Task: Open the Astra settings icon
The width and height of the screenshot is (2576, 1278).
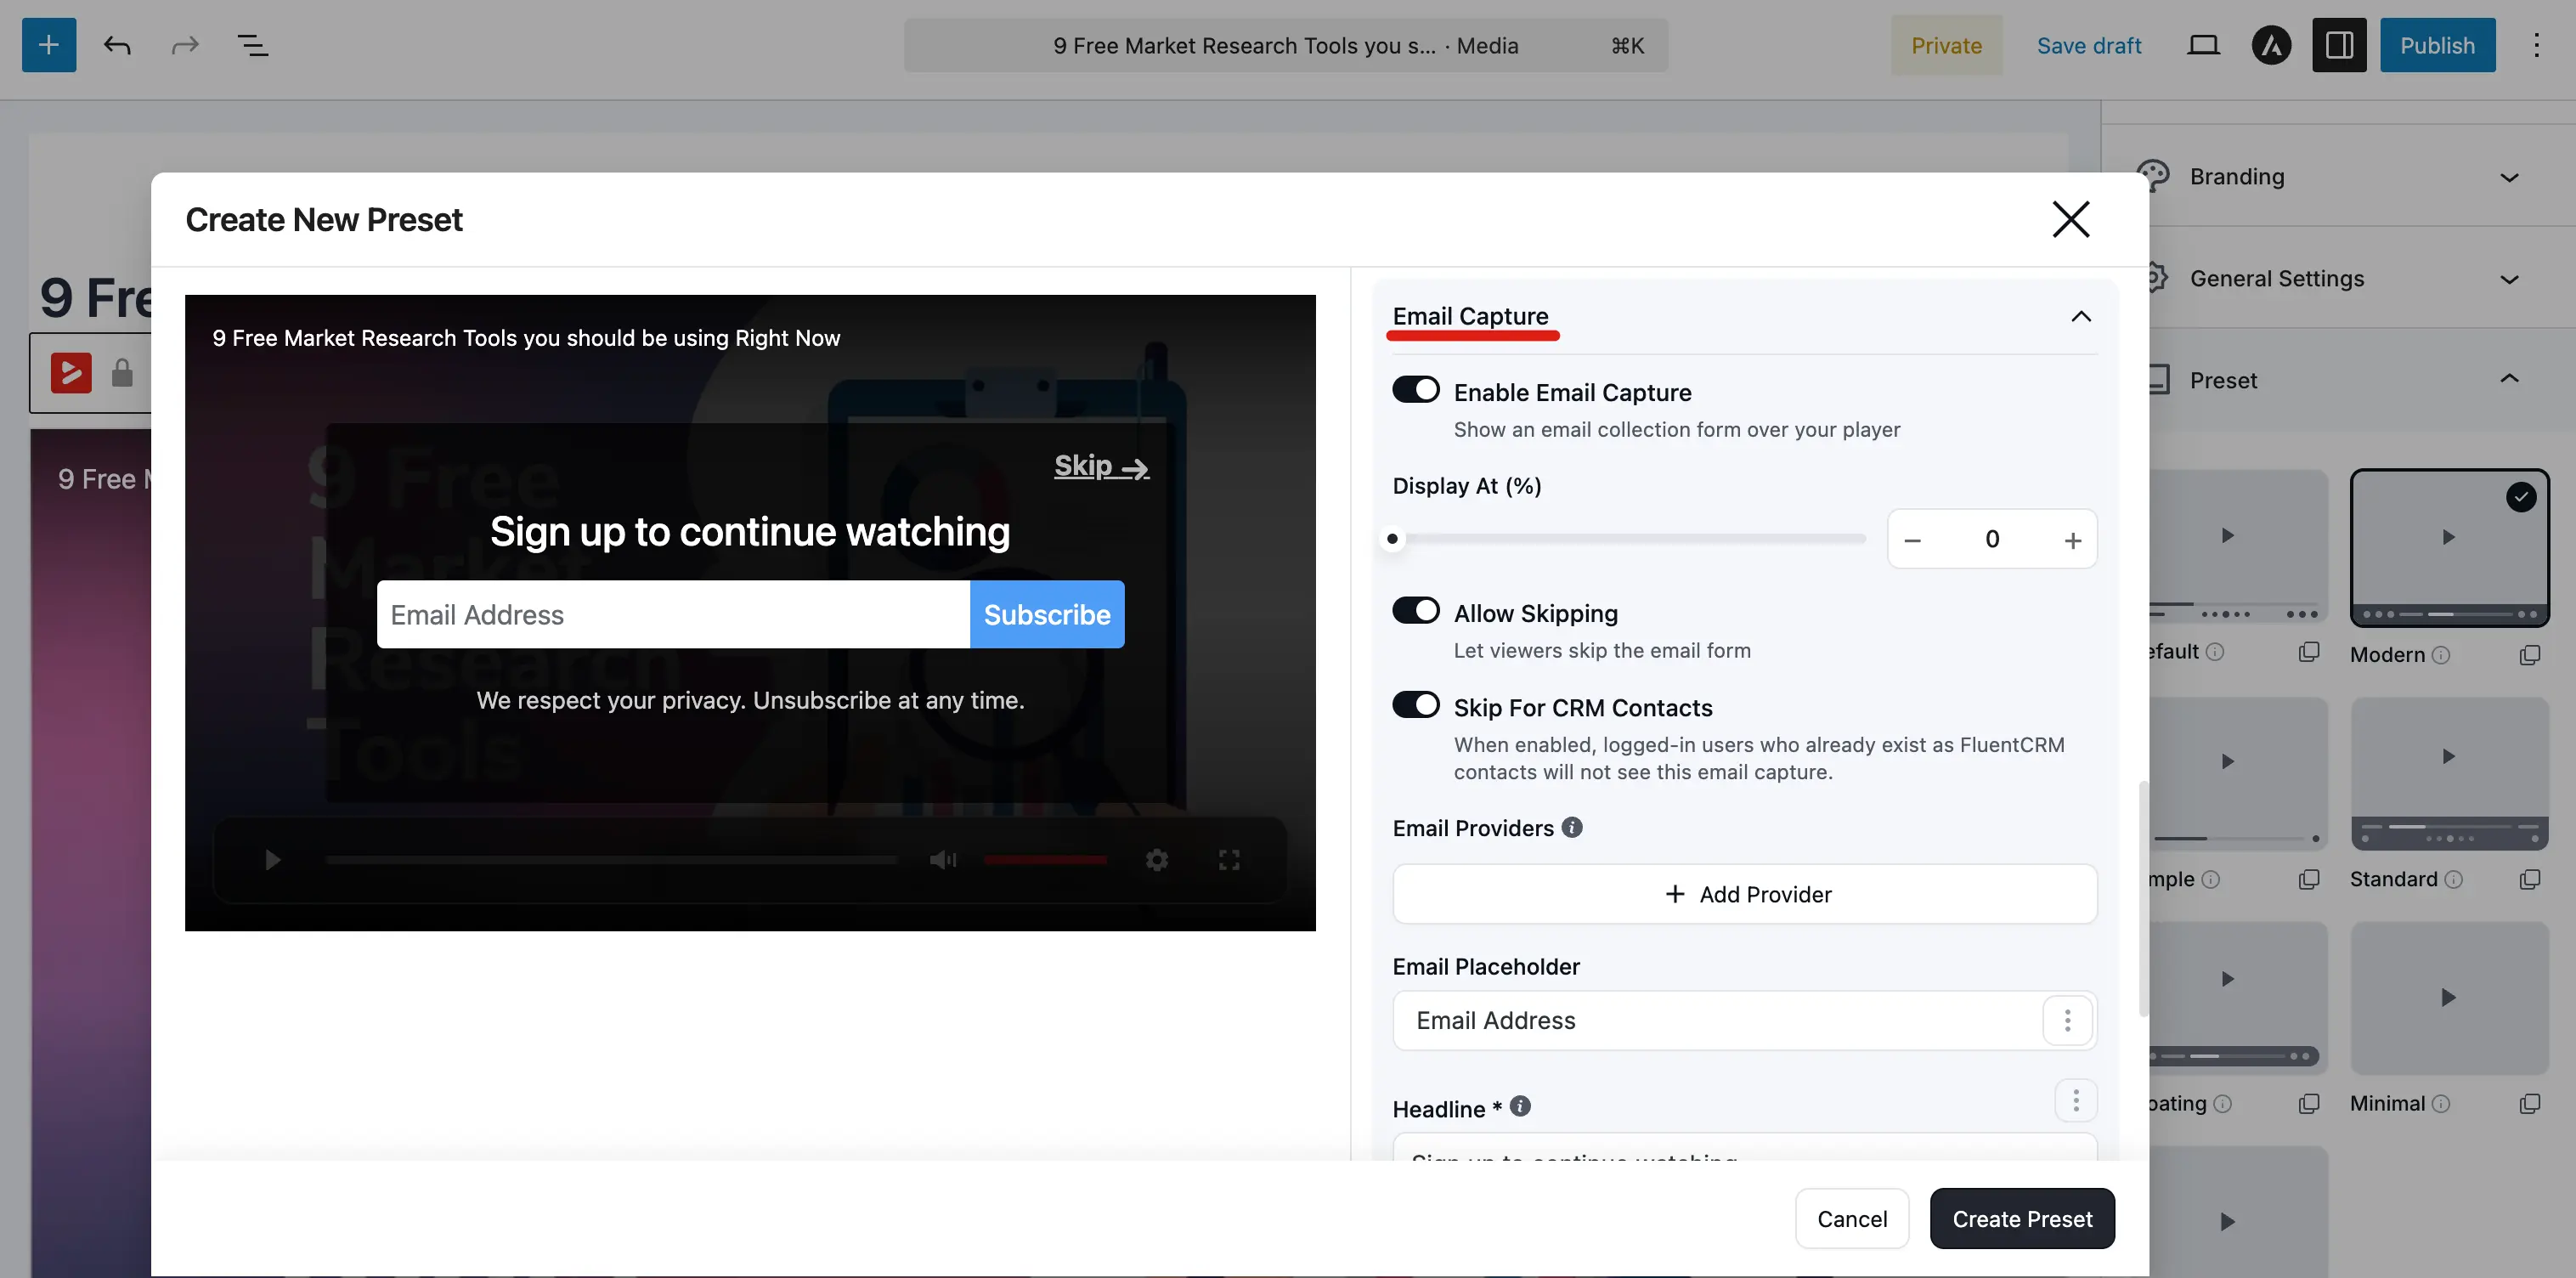Action: click(x=2271, y=45)
